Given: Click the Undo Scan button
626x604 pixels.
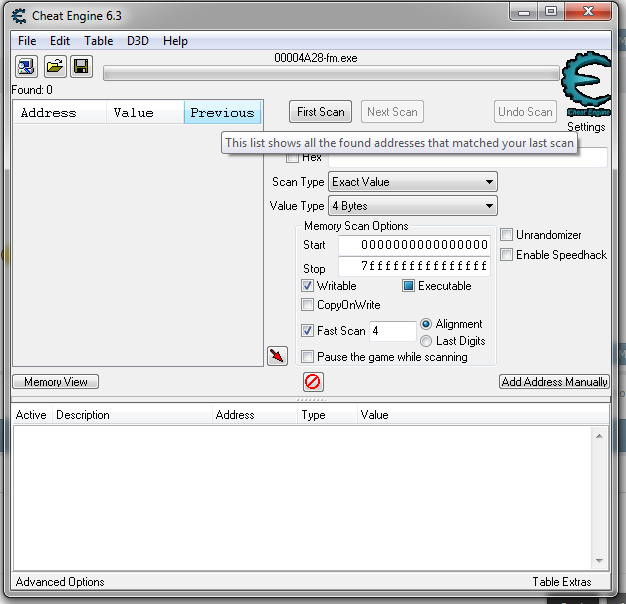Looking at the screenshot, I should pyautogui.click(x=525, y=112).
